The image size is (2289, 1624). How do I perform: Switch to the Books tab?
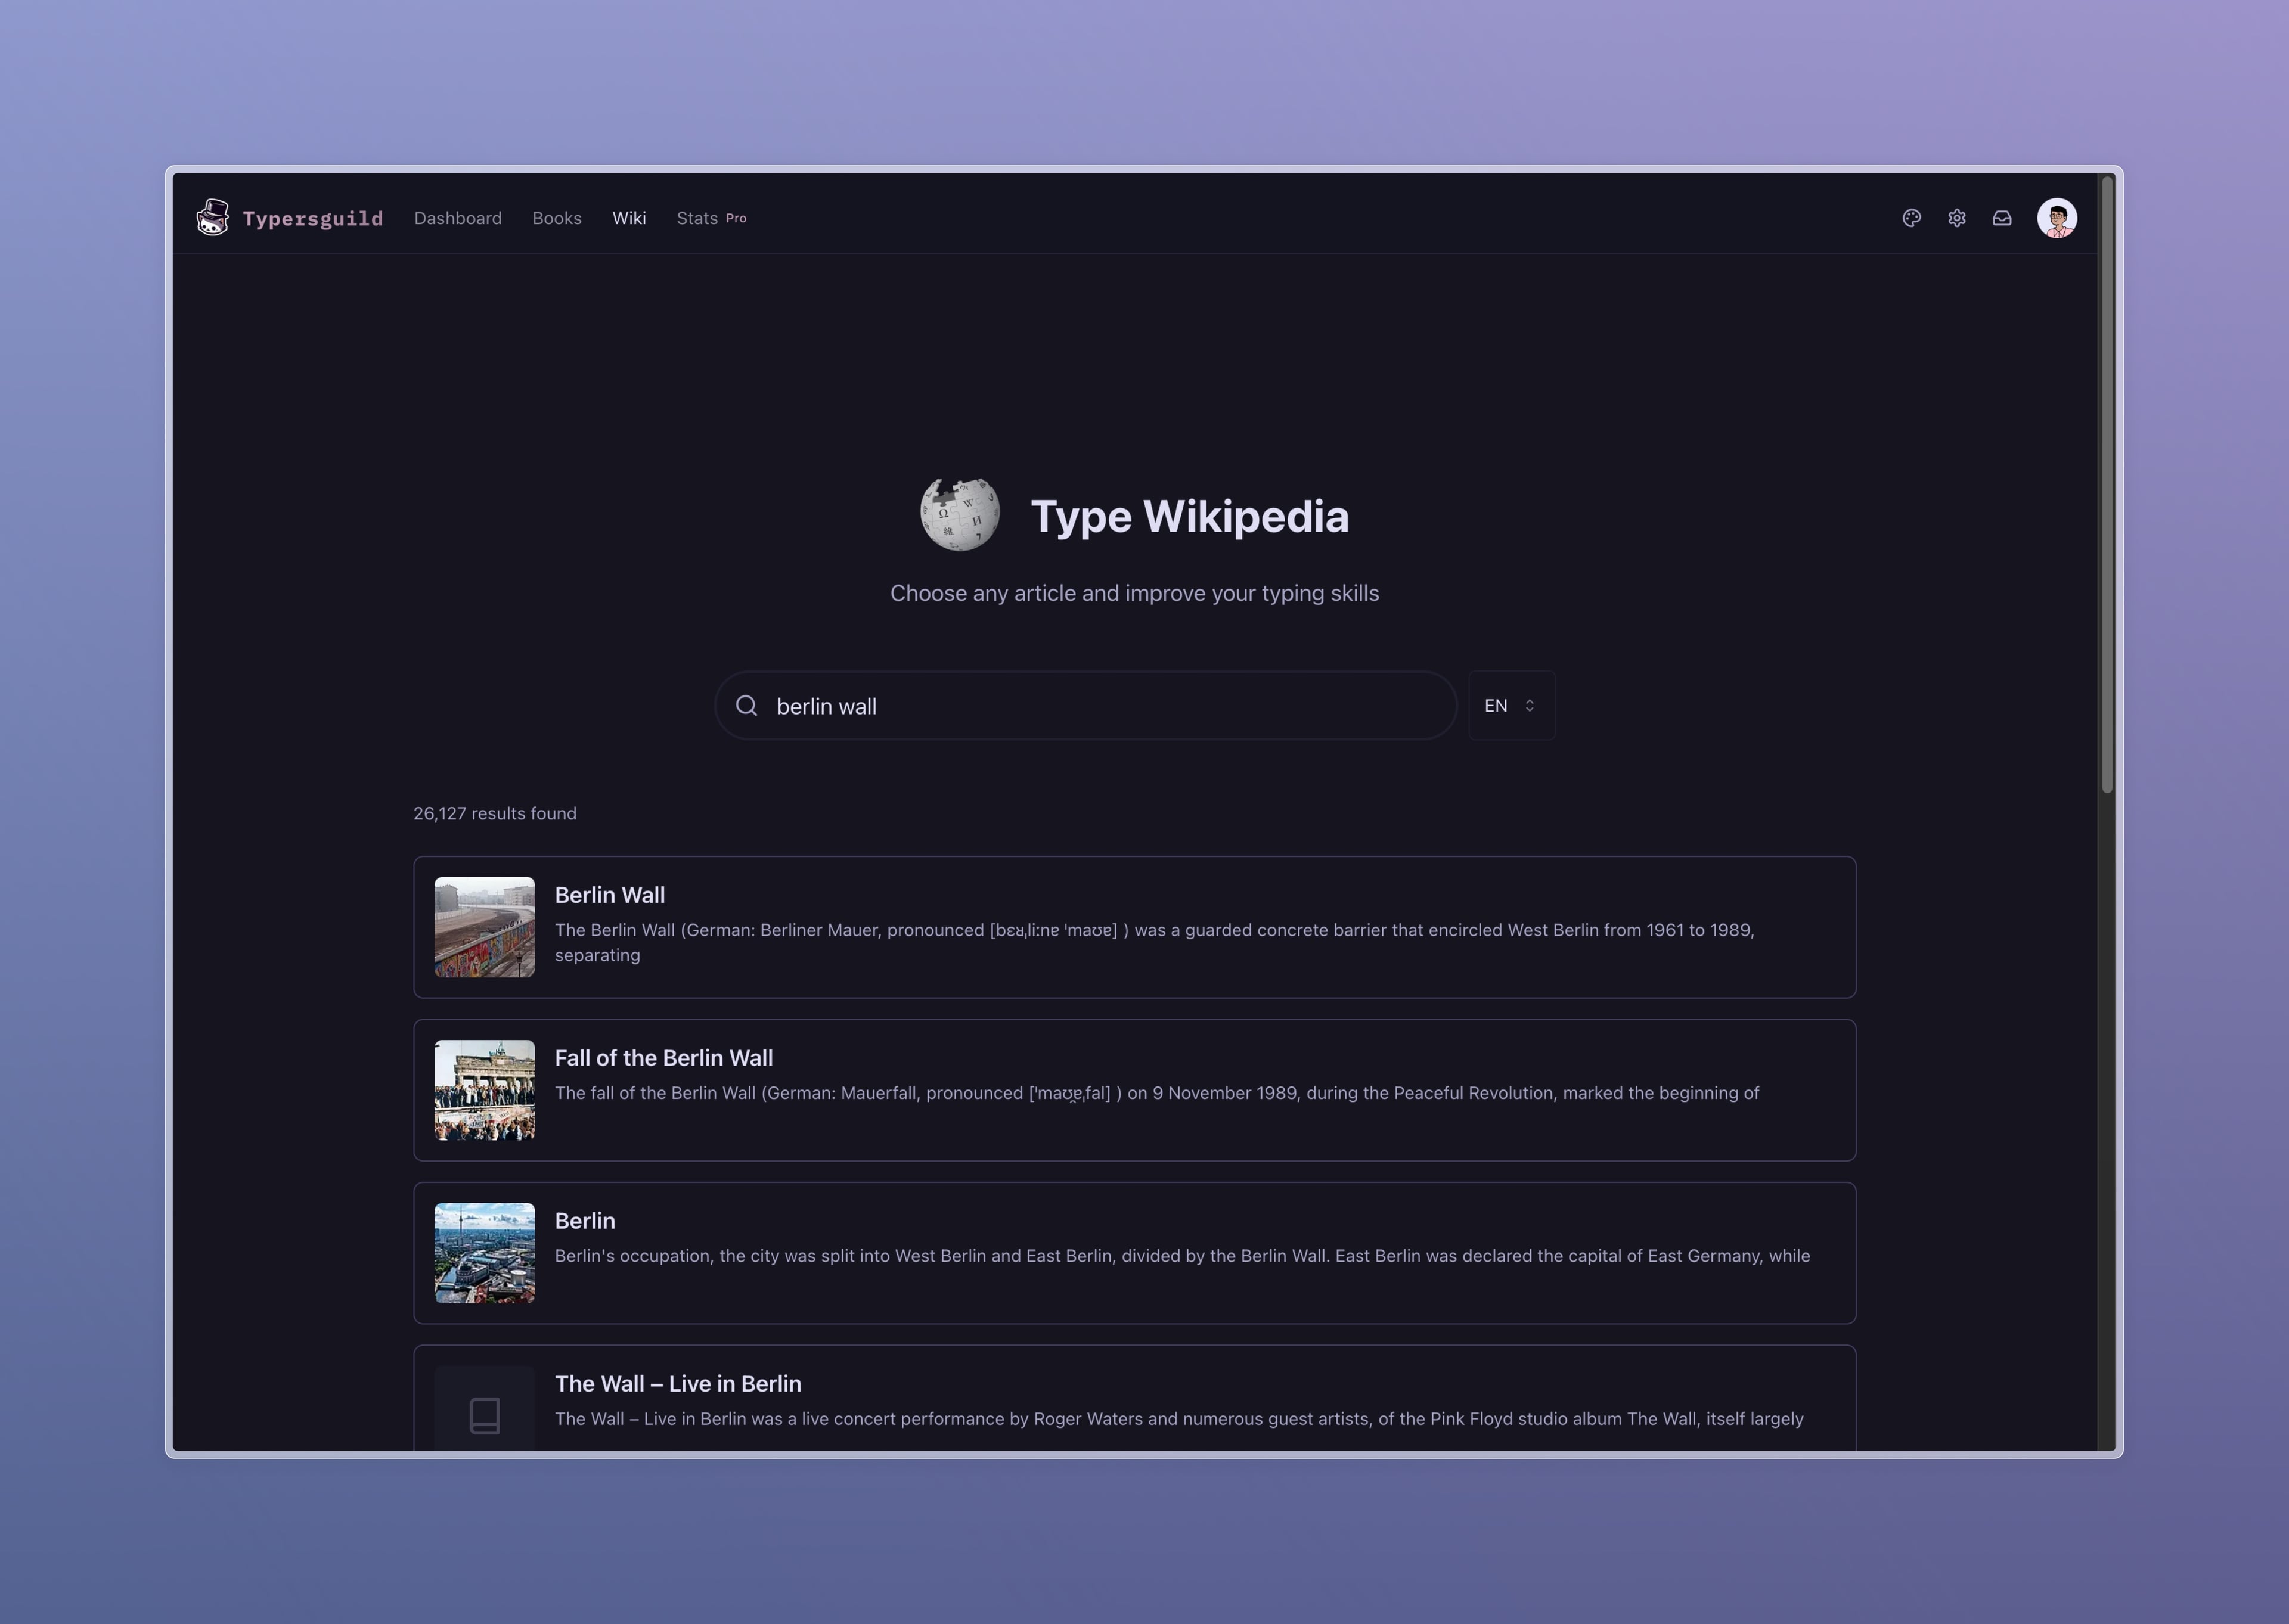(557, 218)
